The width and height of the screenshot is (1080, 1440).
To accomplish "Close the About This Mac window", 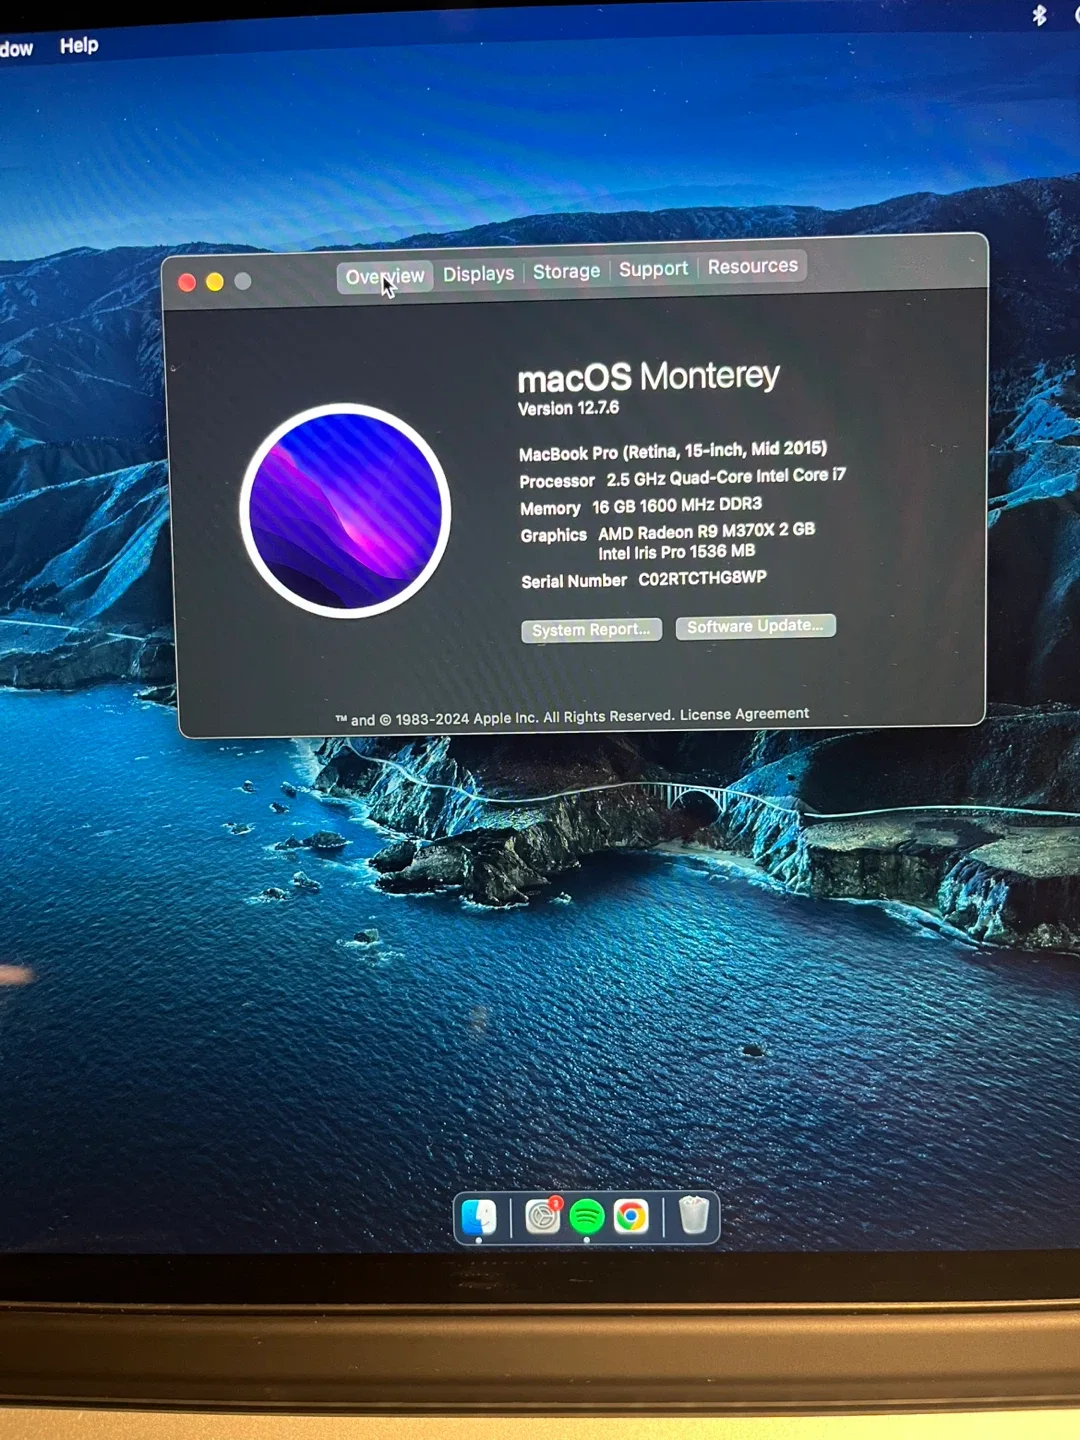I will click(x=186, y=283).
